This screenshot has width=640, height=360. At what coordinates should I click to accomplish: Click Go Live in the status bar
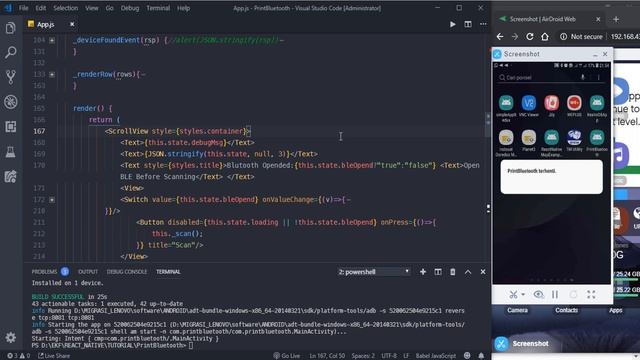[287, 356]
